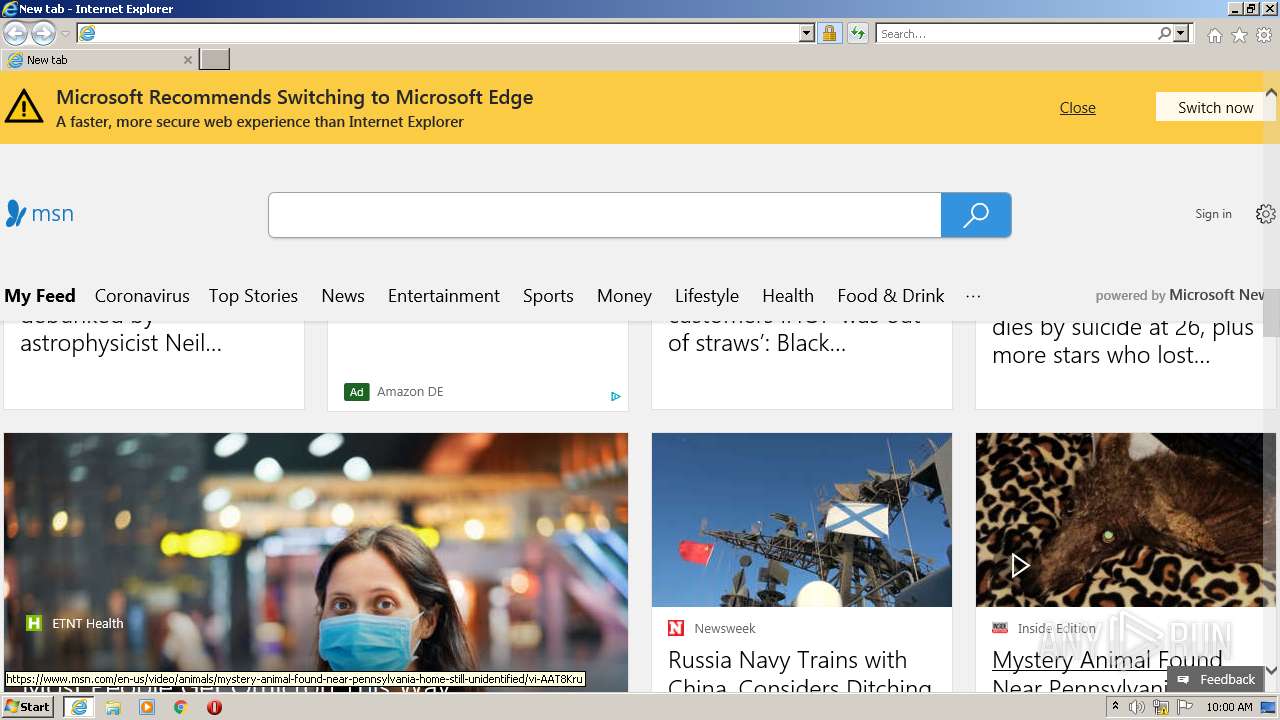Launch Chrome from the taskbar
This screenshot has height=720, width=1280.
tap(180, 707)
